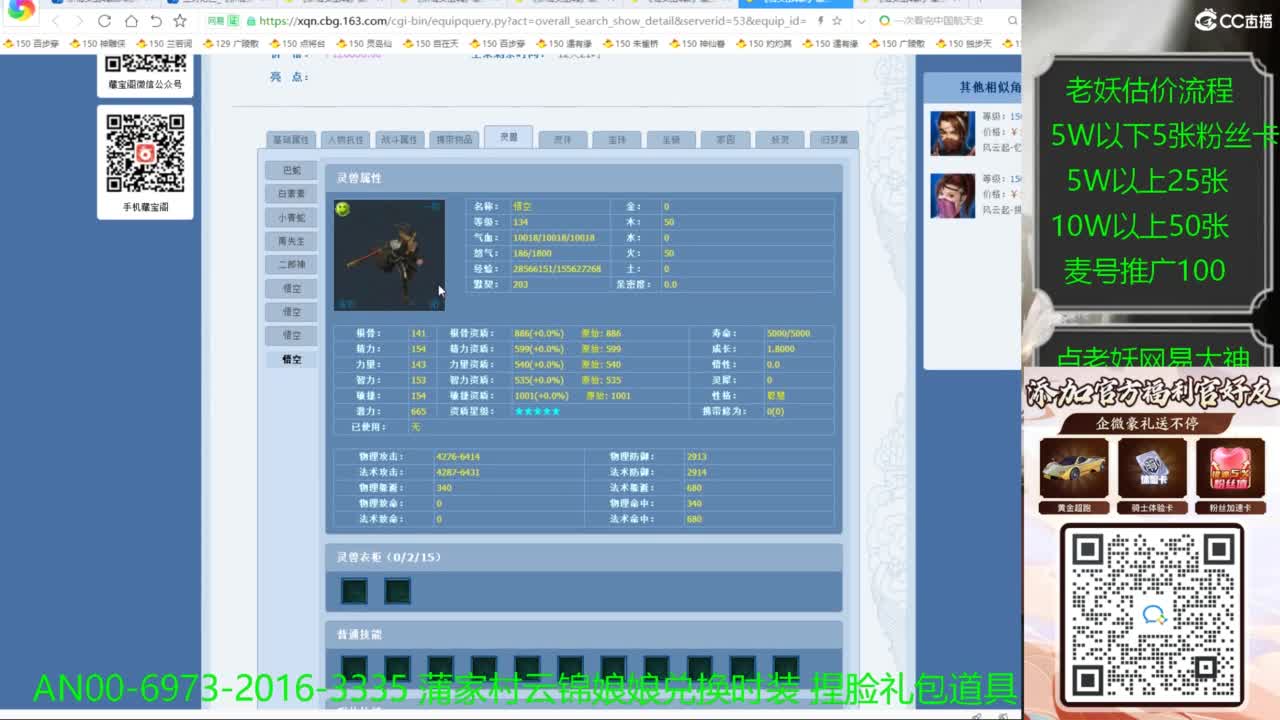Click the 粉丝加速卡 gift icon
Screen dimensions: 1280x720
pyautogui.click(x=1230, y=469)
